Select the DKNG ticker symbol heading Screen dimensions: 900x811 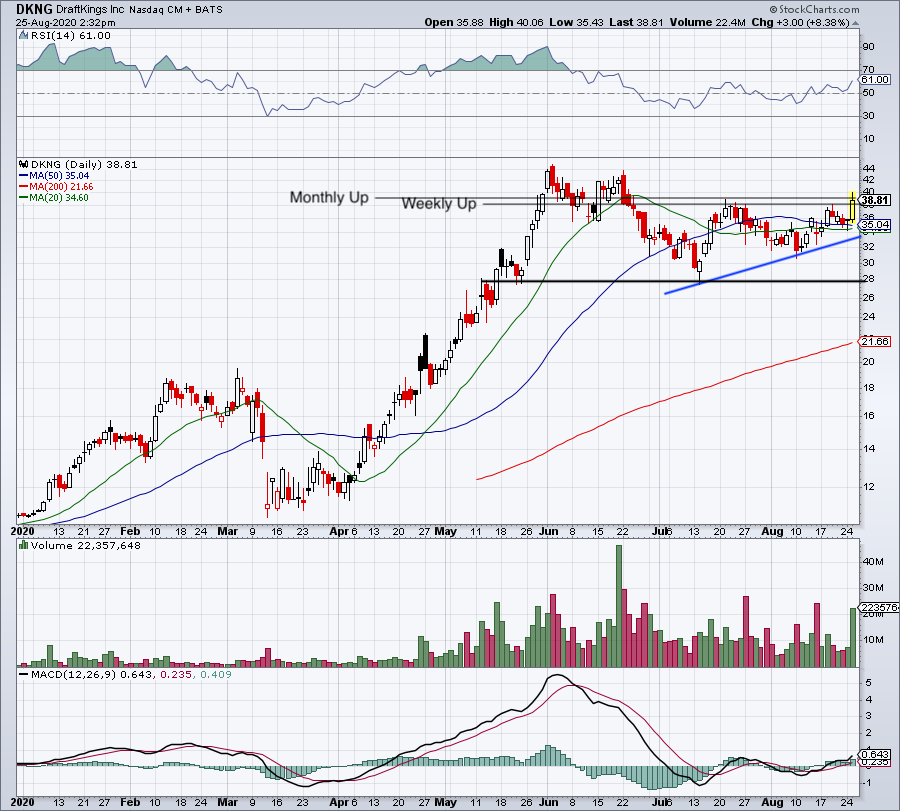pos(34,9)
